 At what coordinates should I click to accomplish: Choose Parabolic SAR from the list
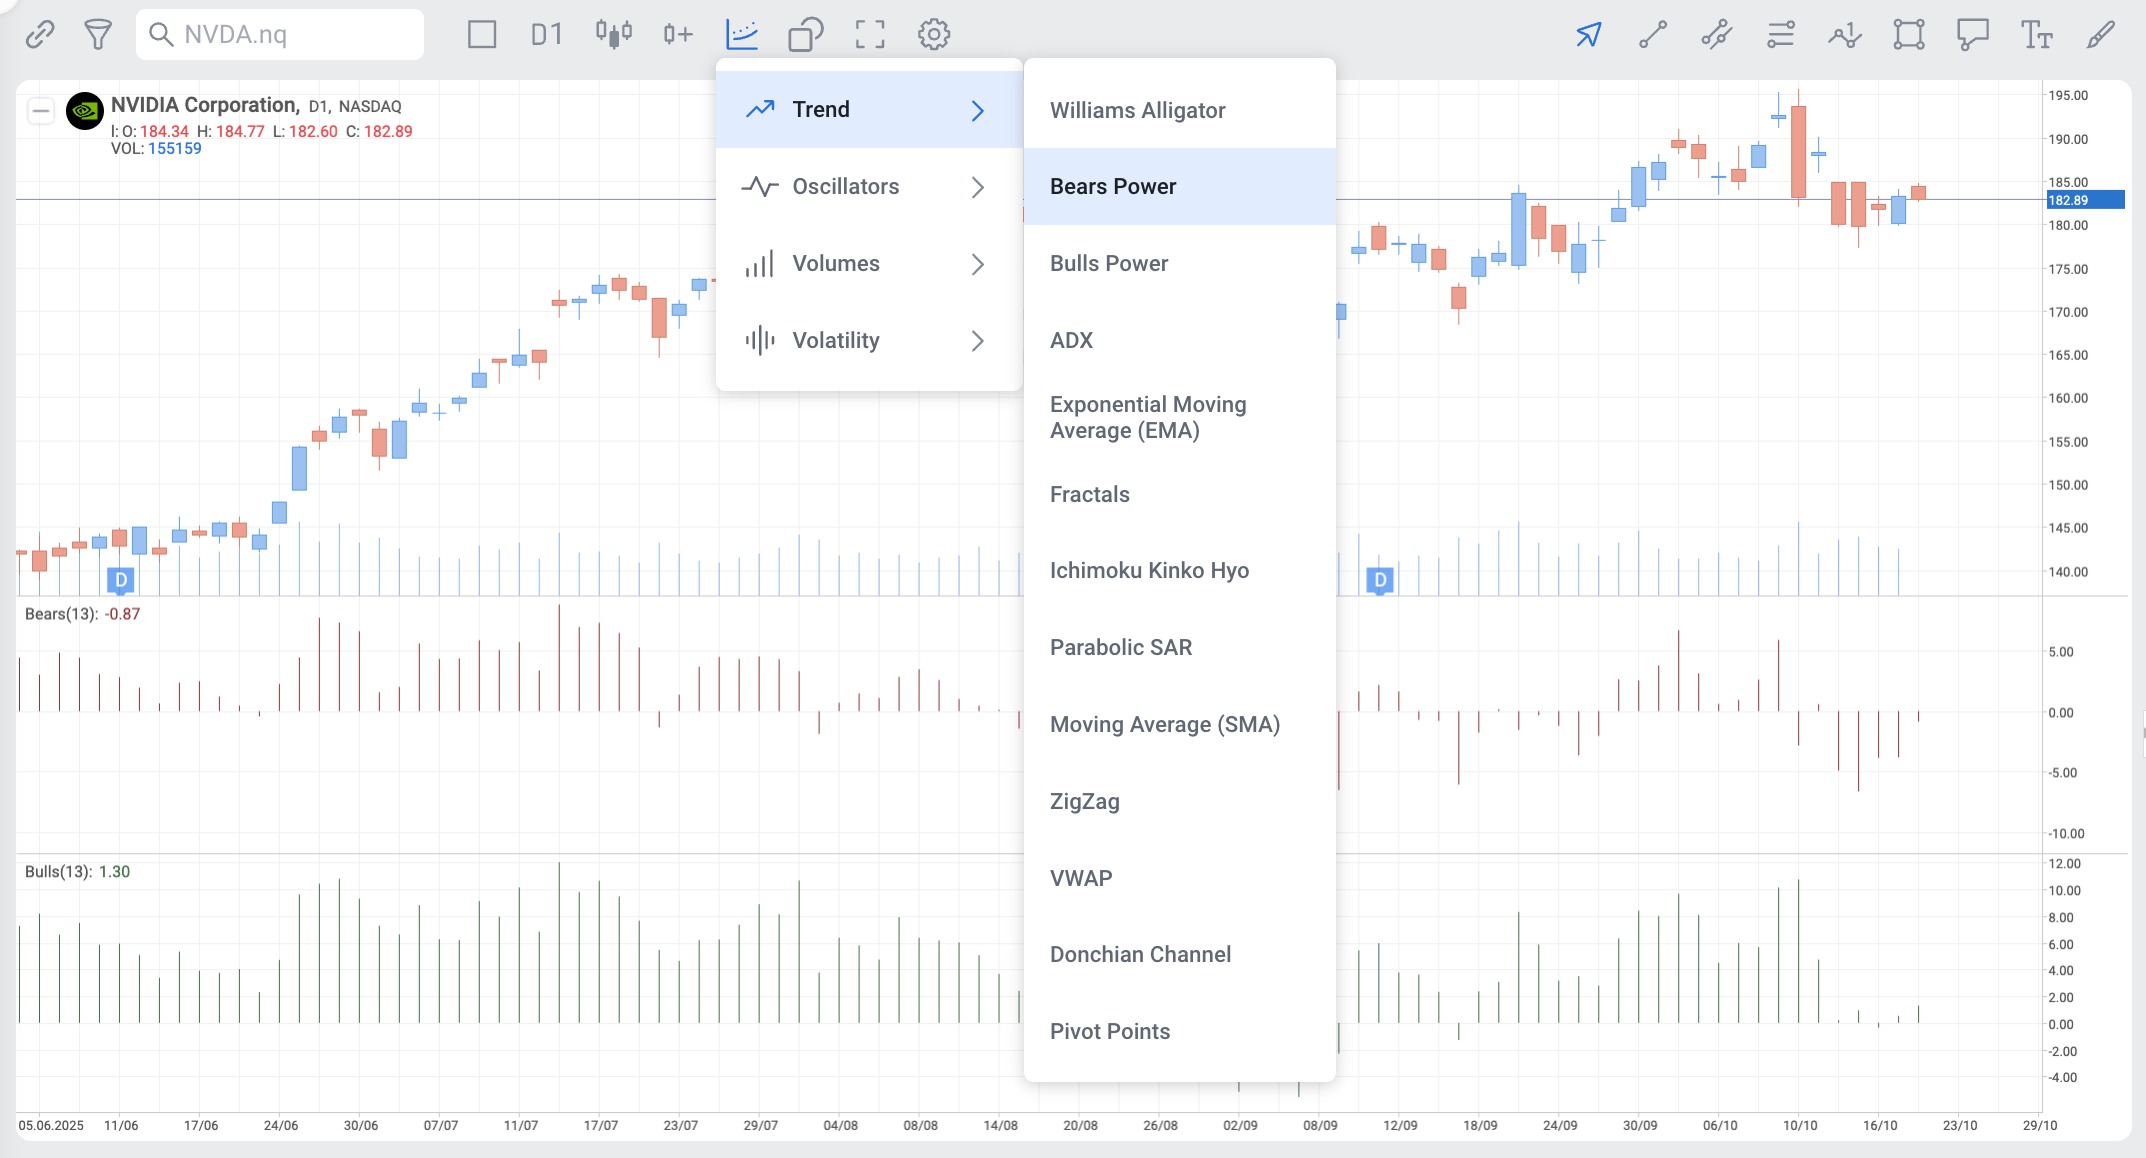click(x=1121, y=648)
